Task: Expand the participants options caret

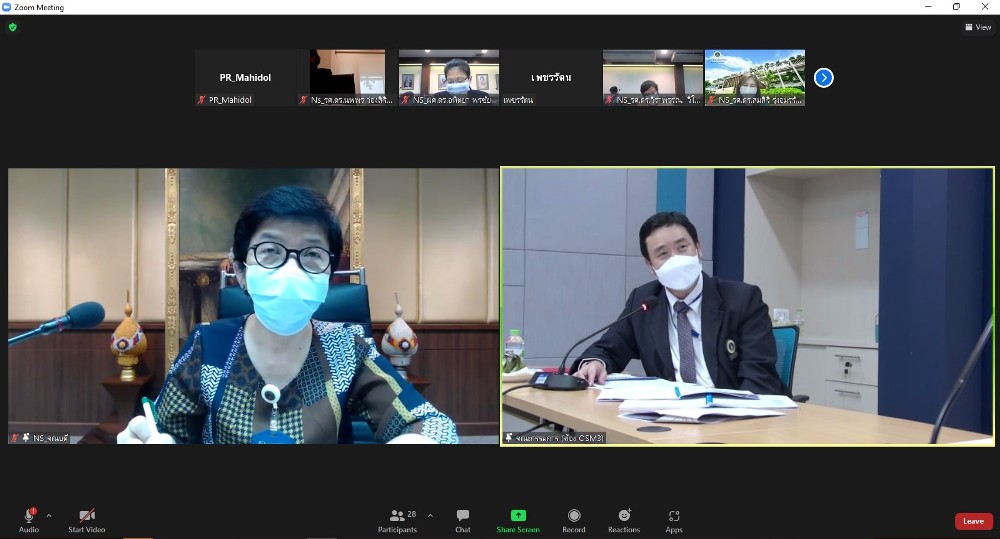Action: point(430,516)
